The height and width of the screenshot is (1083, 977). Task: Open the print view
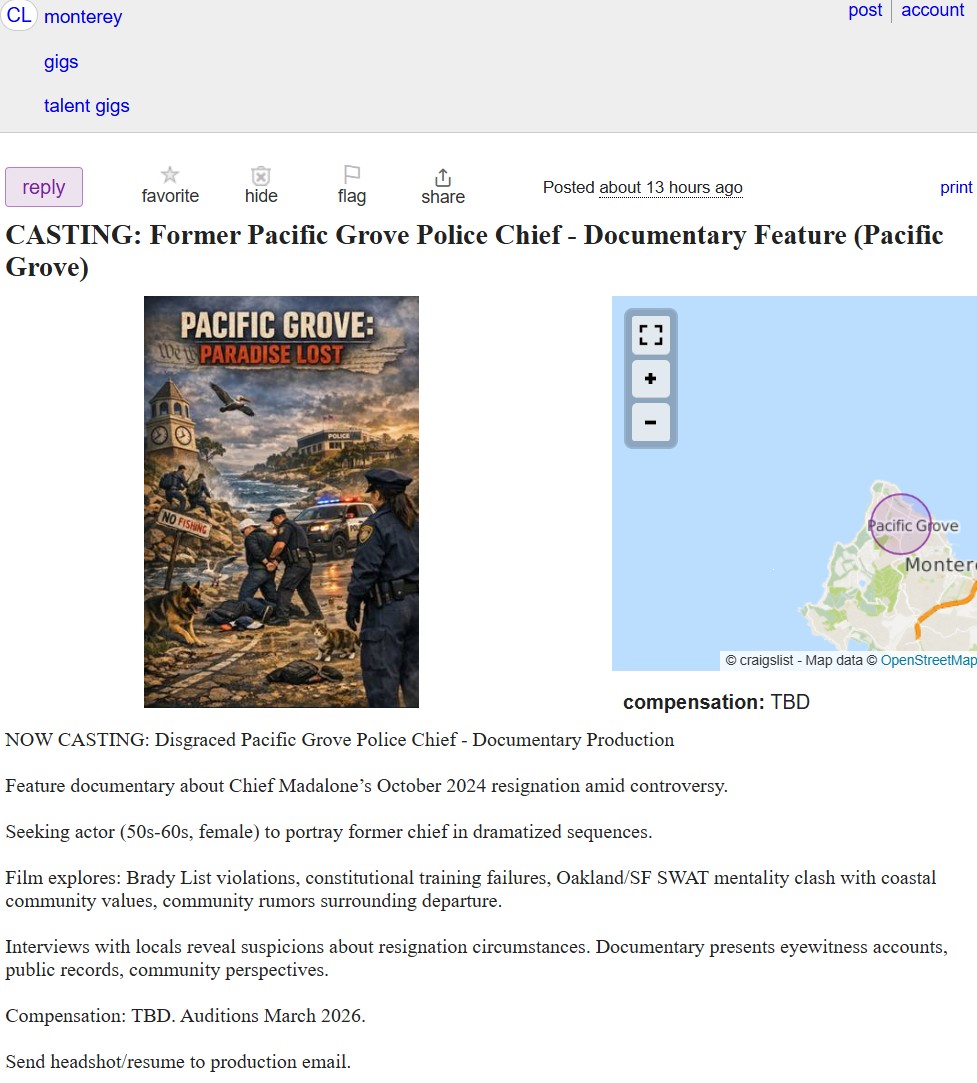point(955,187)
